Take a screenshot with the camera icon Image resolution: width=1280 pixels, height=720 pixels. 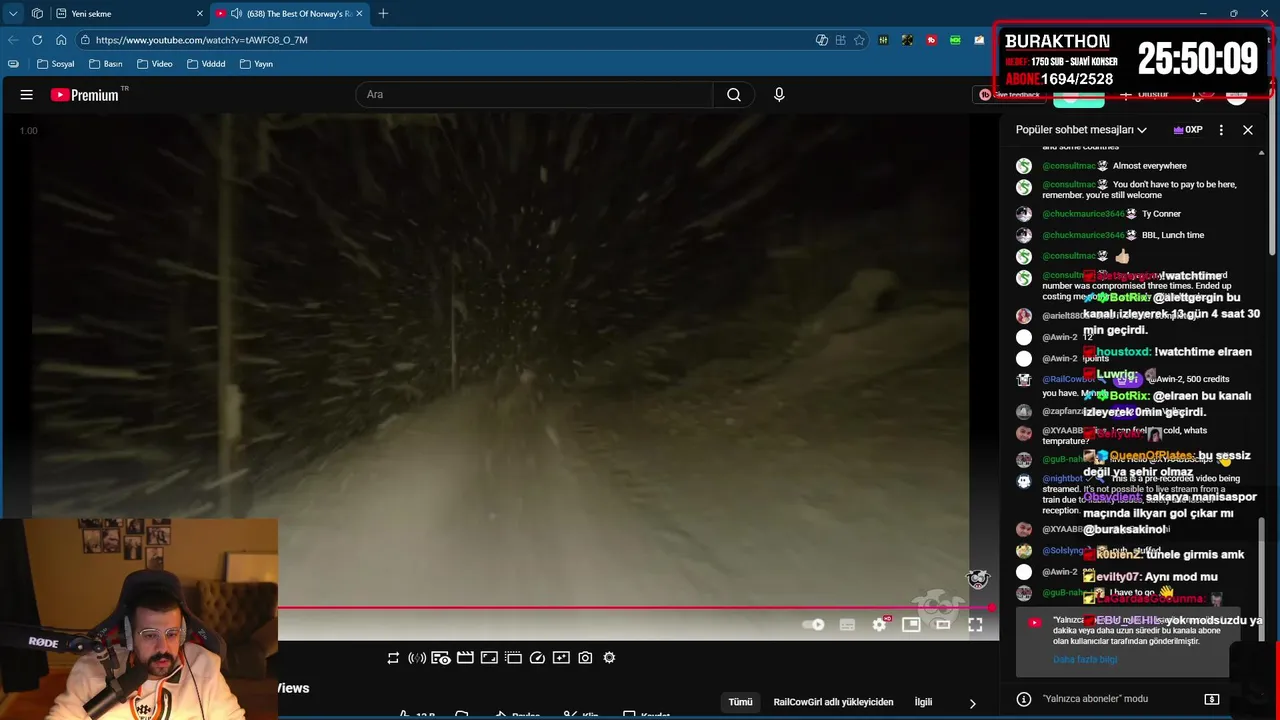585,658
